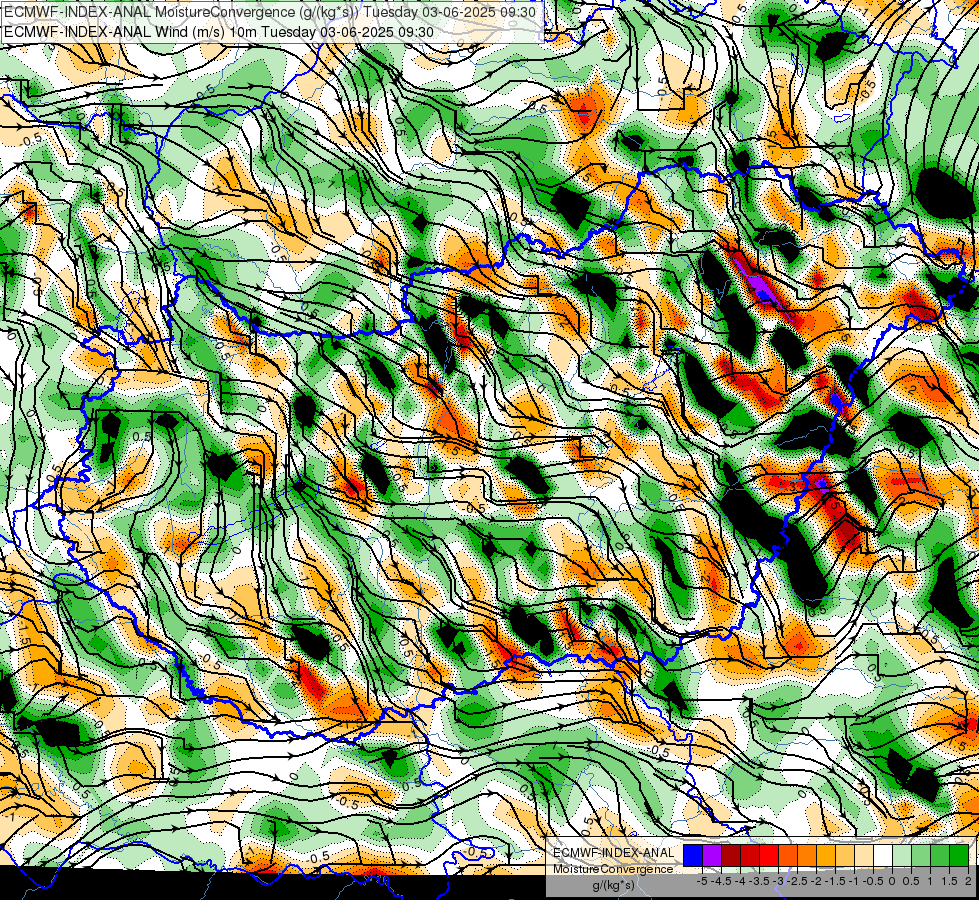This screenshot has height=900, width=979.
Task: Click the white swatch between -0.5 and 0
Action: (x=883, y=855)
